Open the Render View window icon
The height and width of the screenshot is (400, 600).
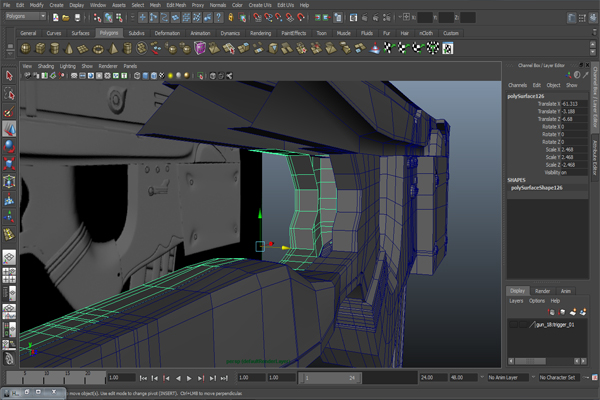click(x=353, y=18)
